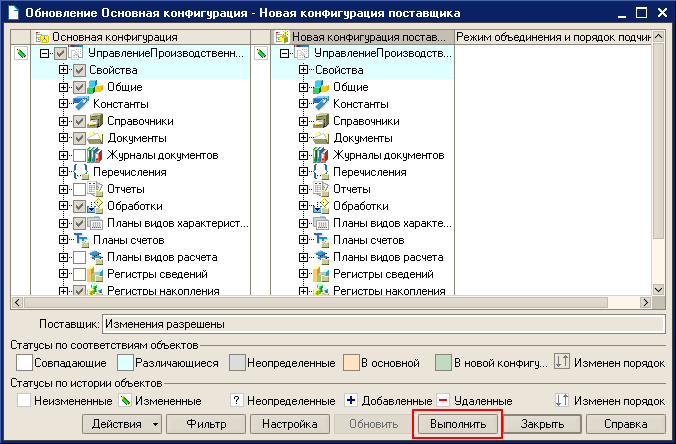676x444 pixels.
Task: Click the Различающиеся status color swatch
Action: (x=125, y=363)
